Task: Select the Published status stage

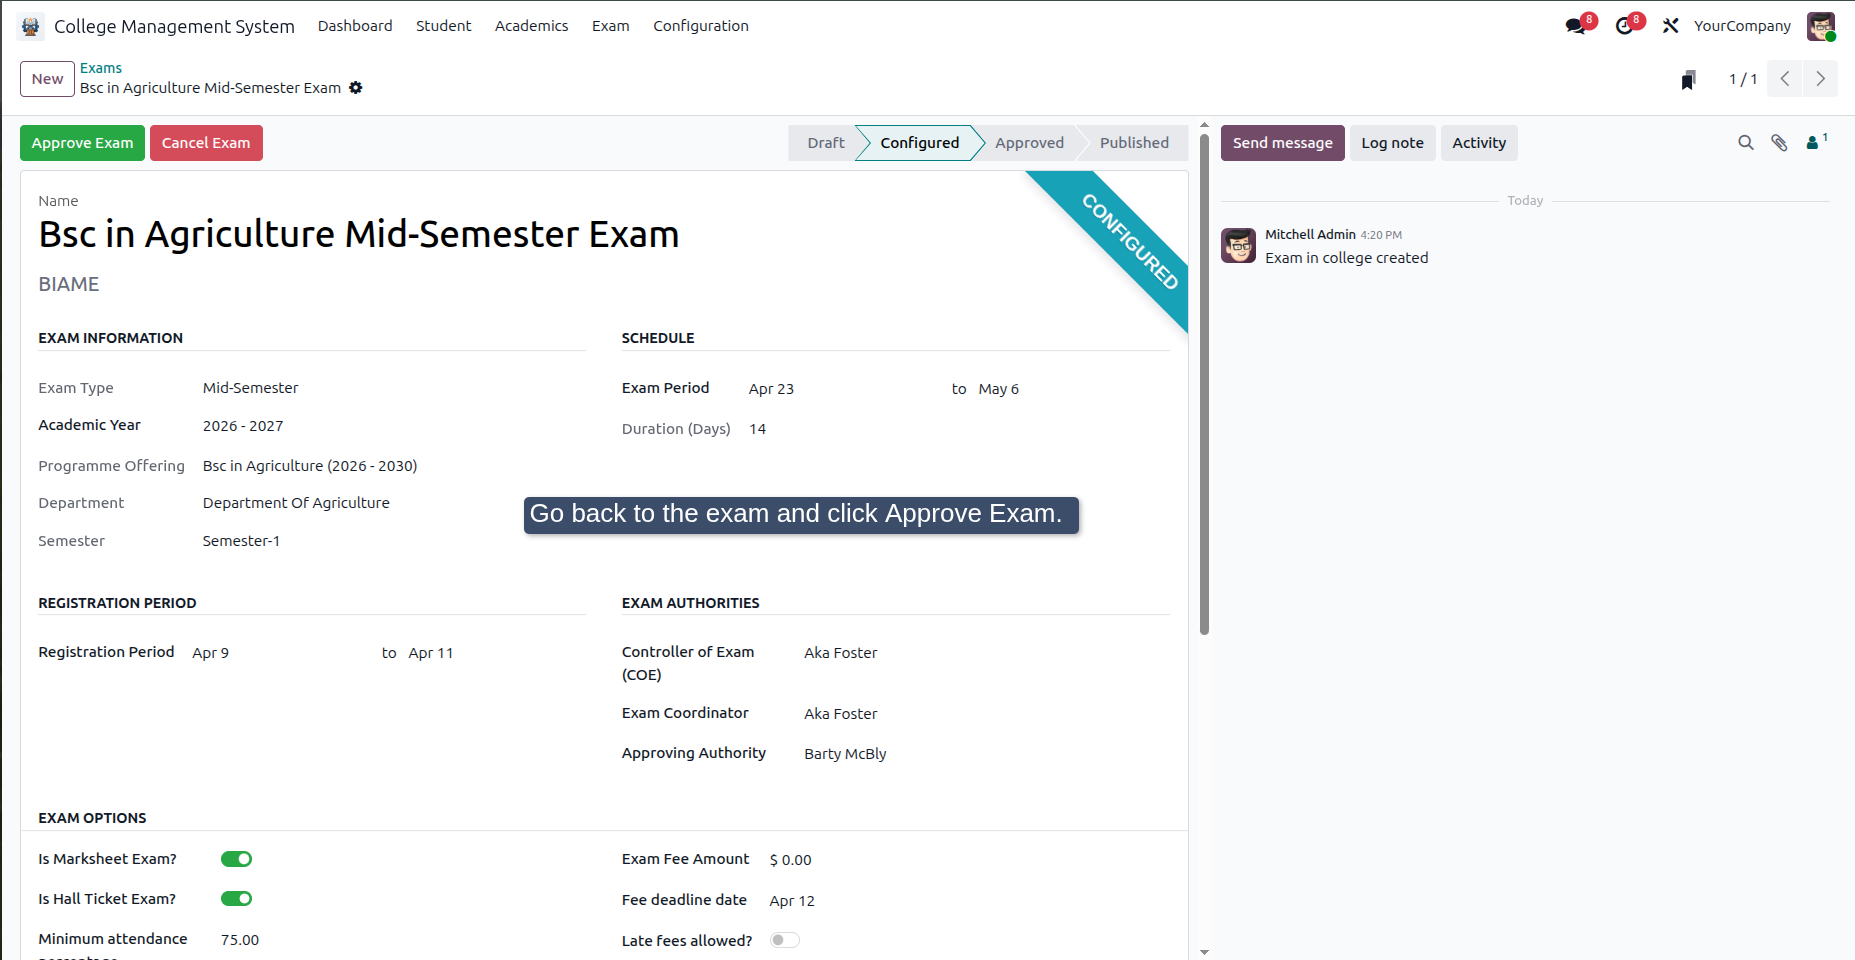Action: (x=1134, y=143)
